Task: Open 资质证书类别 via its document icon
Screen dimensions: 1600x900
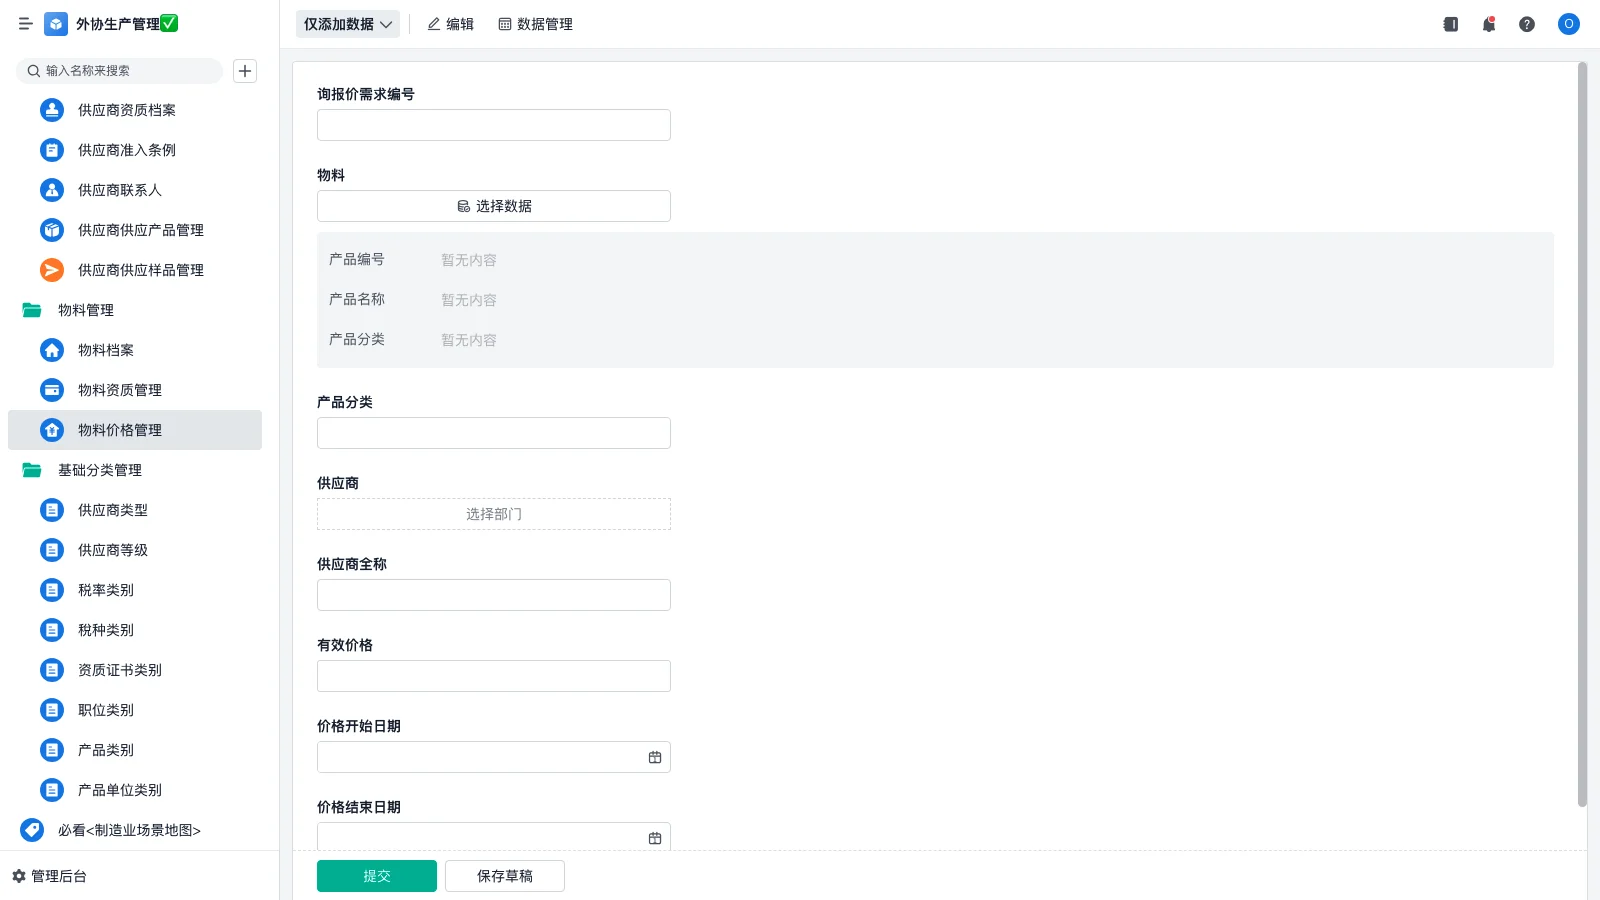Action: (x=52, y=670)
